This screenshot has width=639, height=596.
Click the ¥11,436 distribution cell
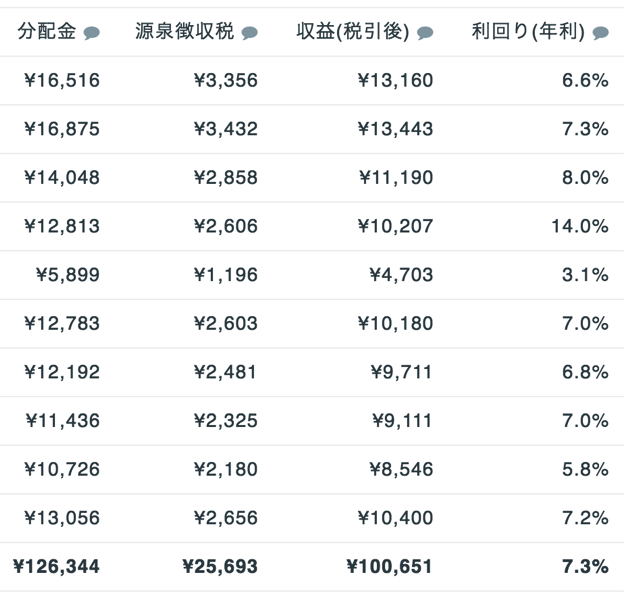[63, 421]
